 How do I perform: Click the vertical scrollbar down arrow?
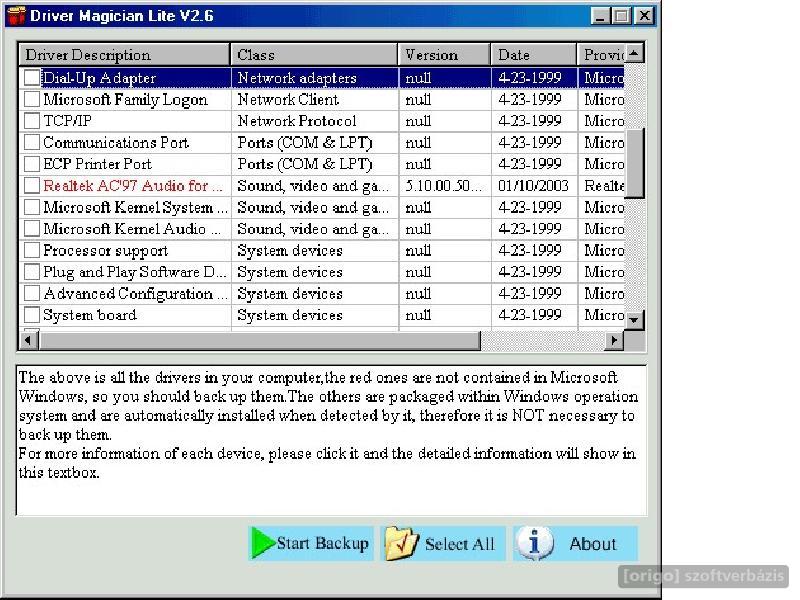(x=634, y=320)
